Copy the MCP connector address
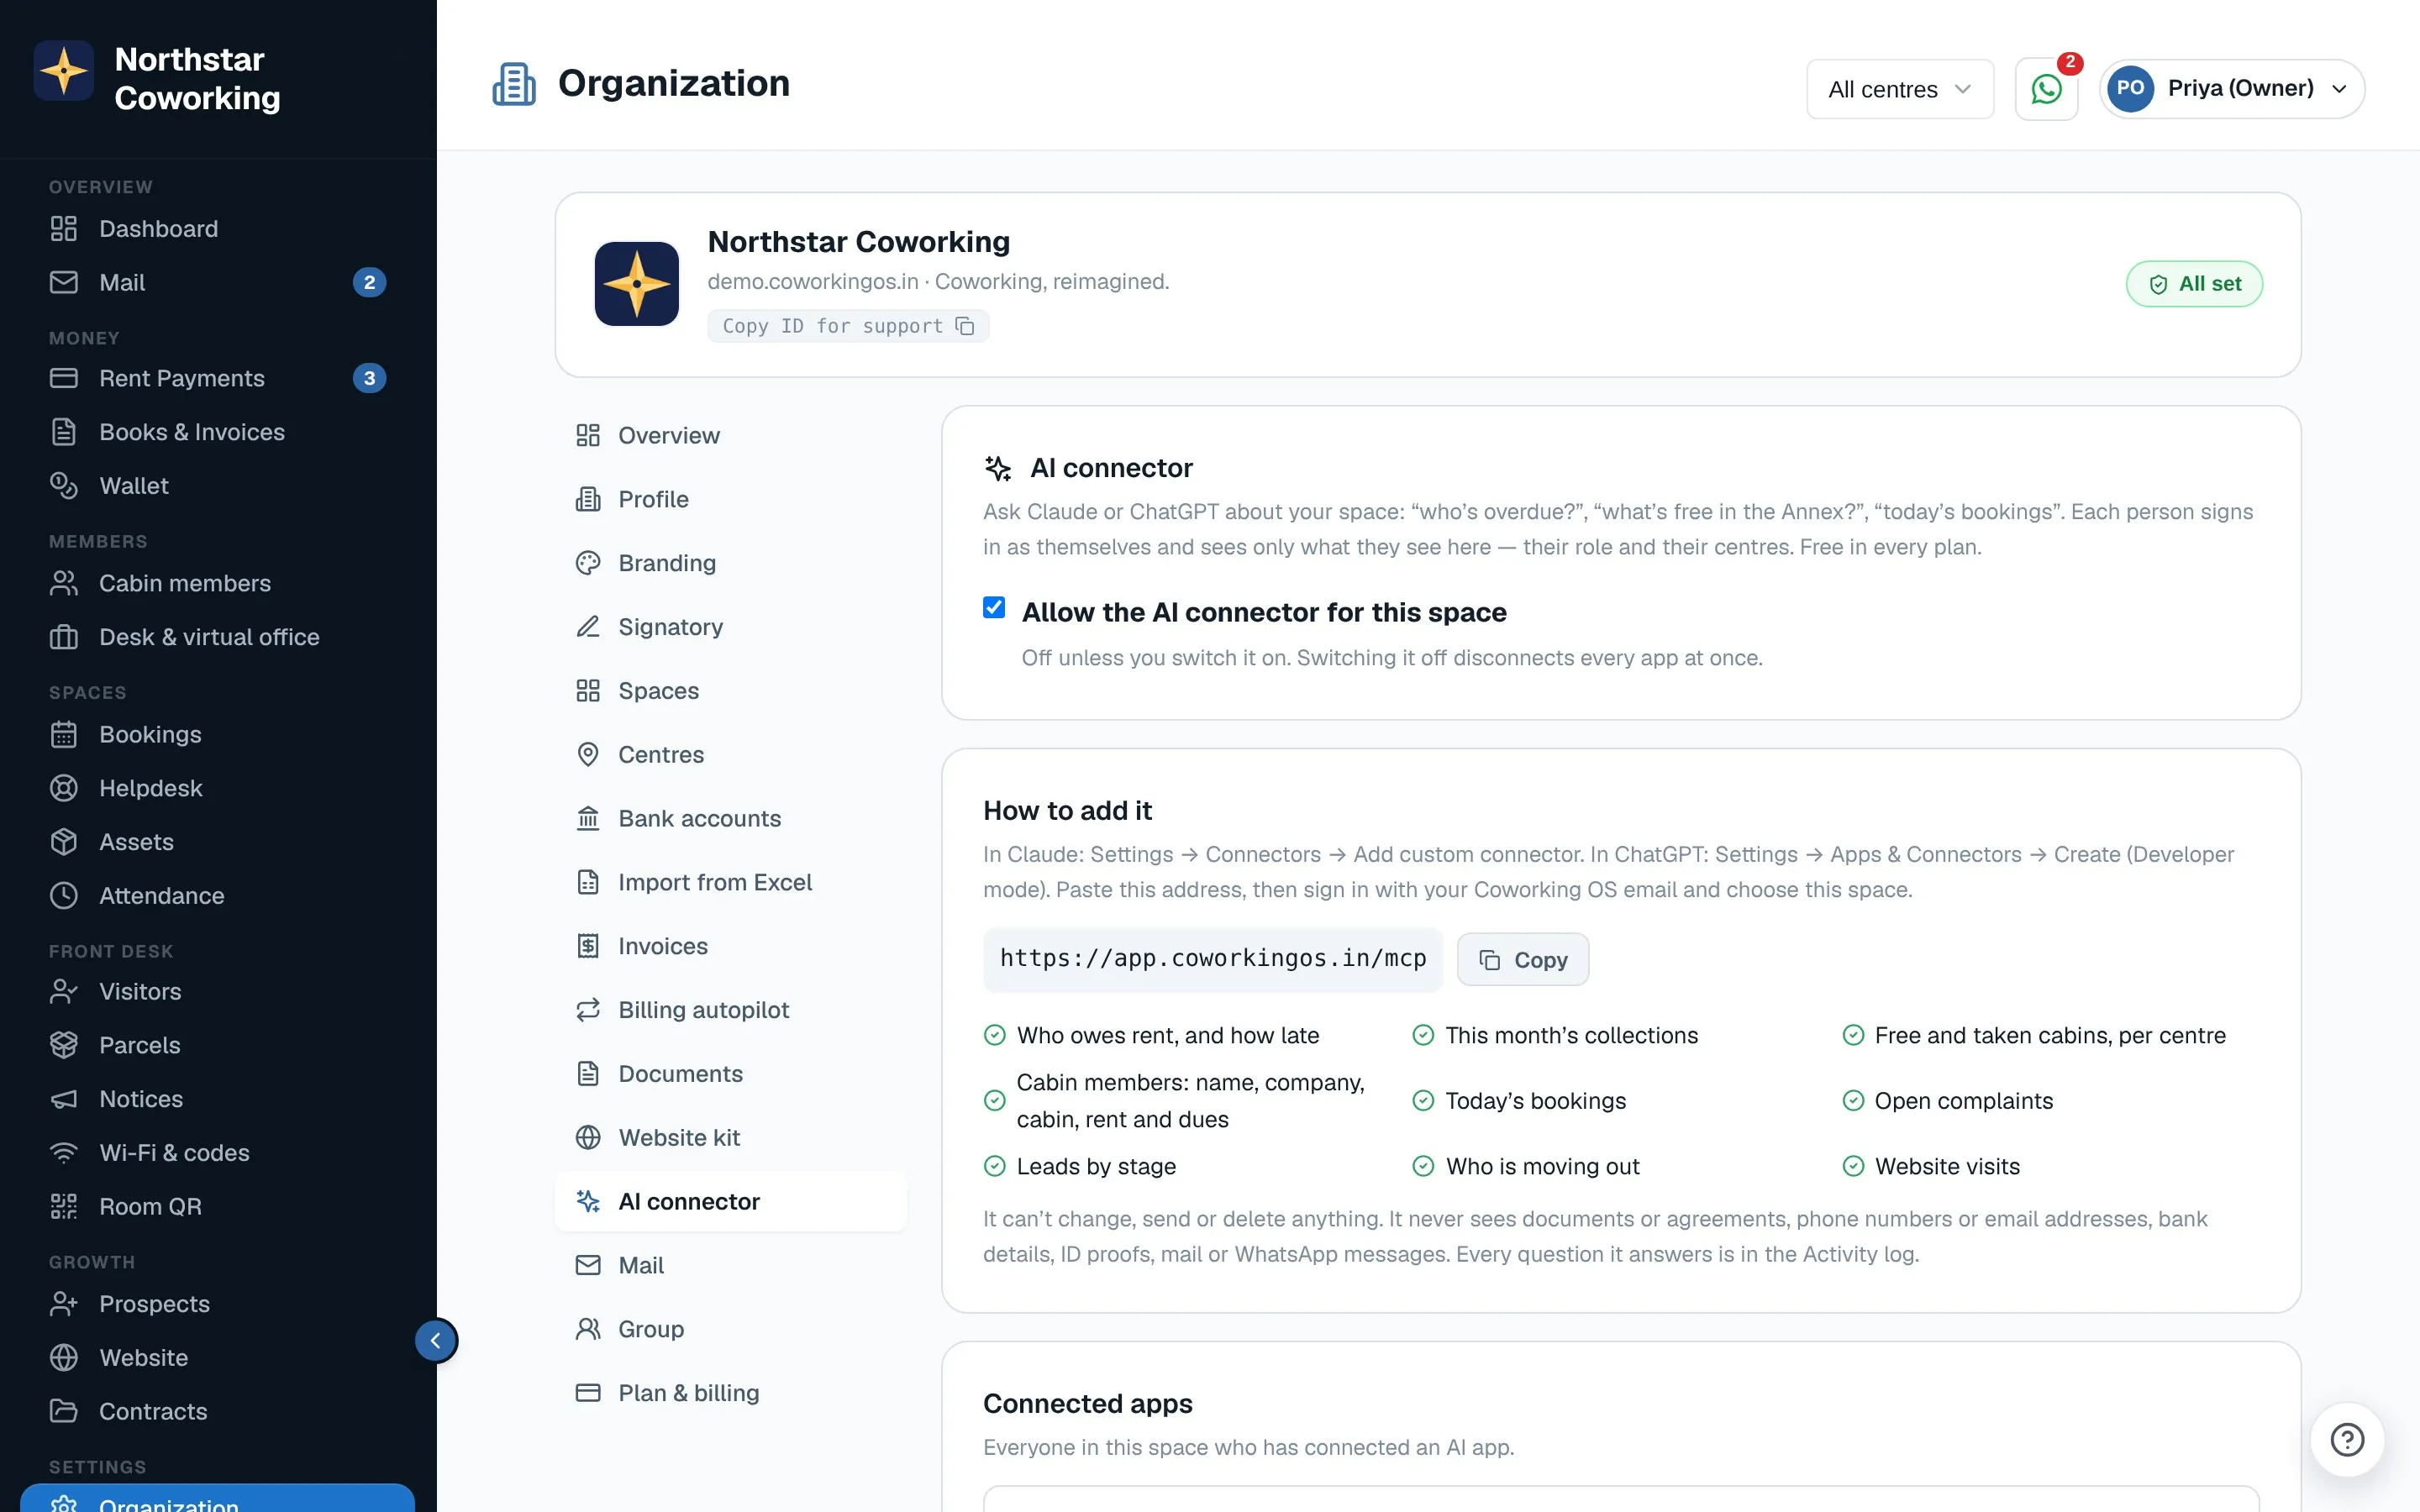Viewport: 2420px width, 1512px height. 1522,960
